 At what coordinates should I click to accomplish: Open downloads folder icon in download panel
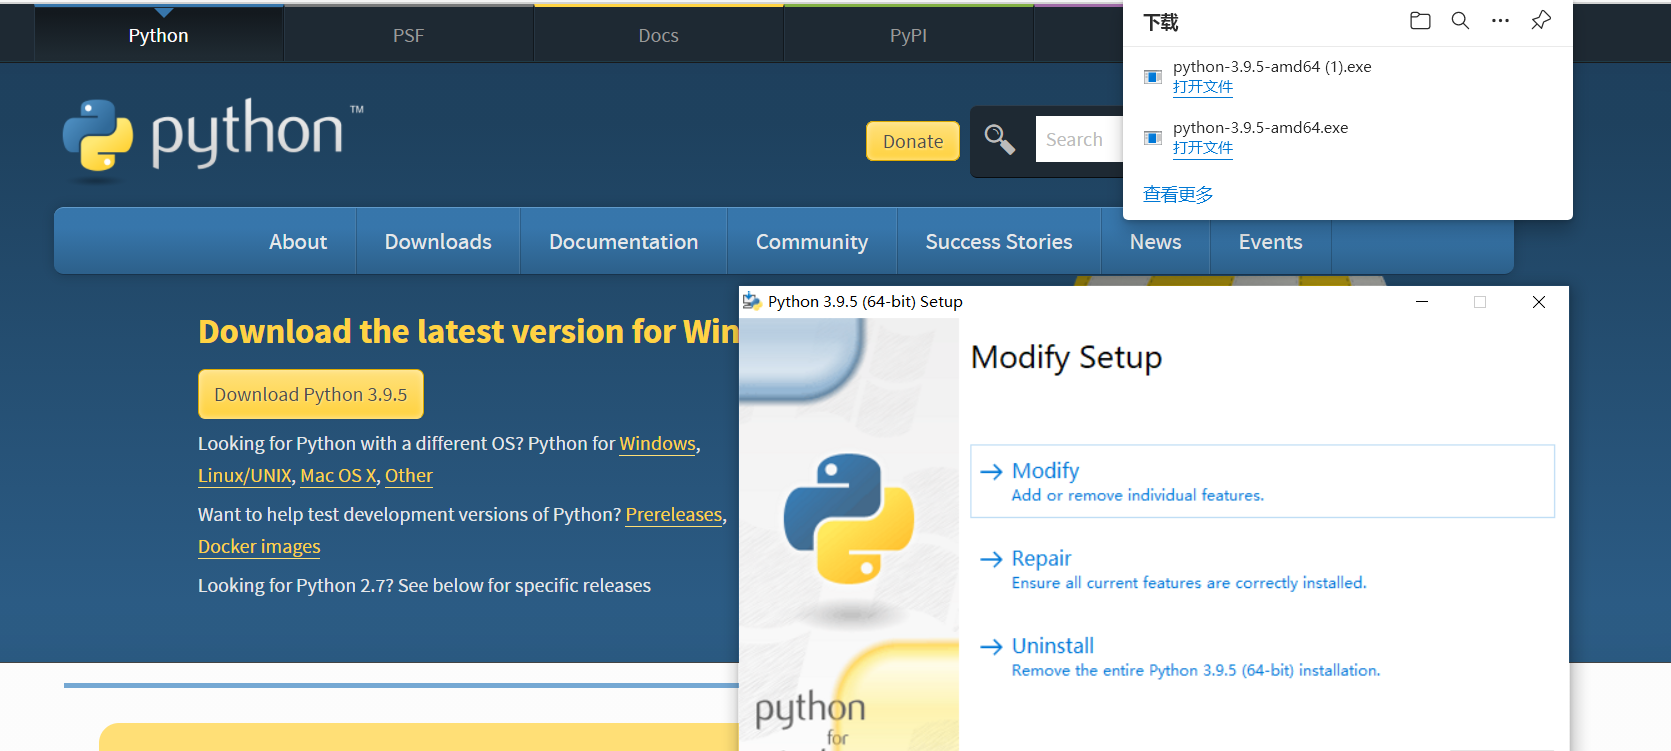[1420, 21]
